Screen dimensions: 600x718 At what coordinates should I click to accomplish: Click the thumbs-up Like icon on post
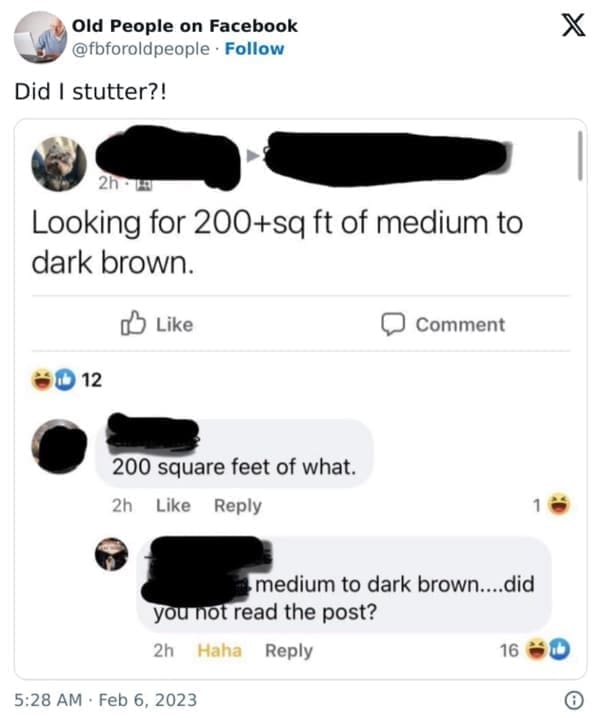click(x=133, y=323)
